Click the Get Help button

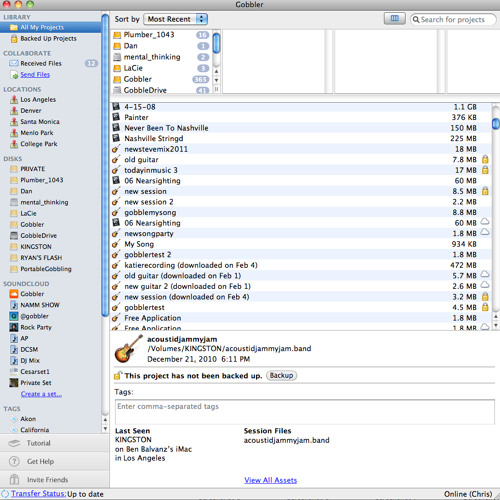[x=55, y=461]
